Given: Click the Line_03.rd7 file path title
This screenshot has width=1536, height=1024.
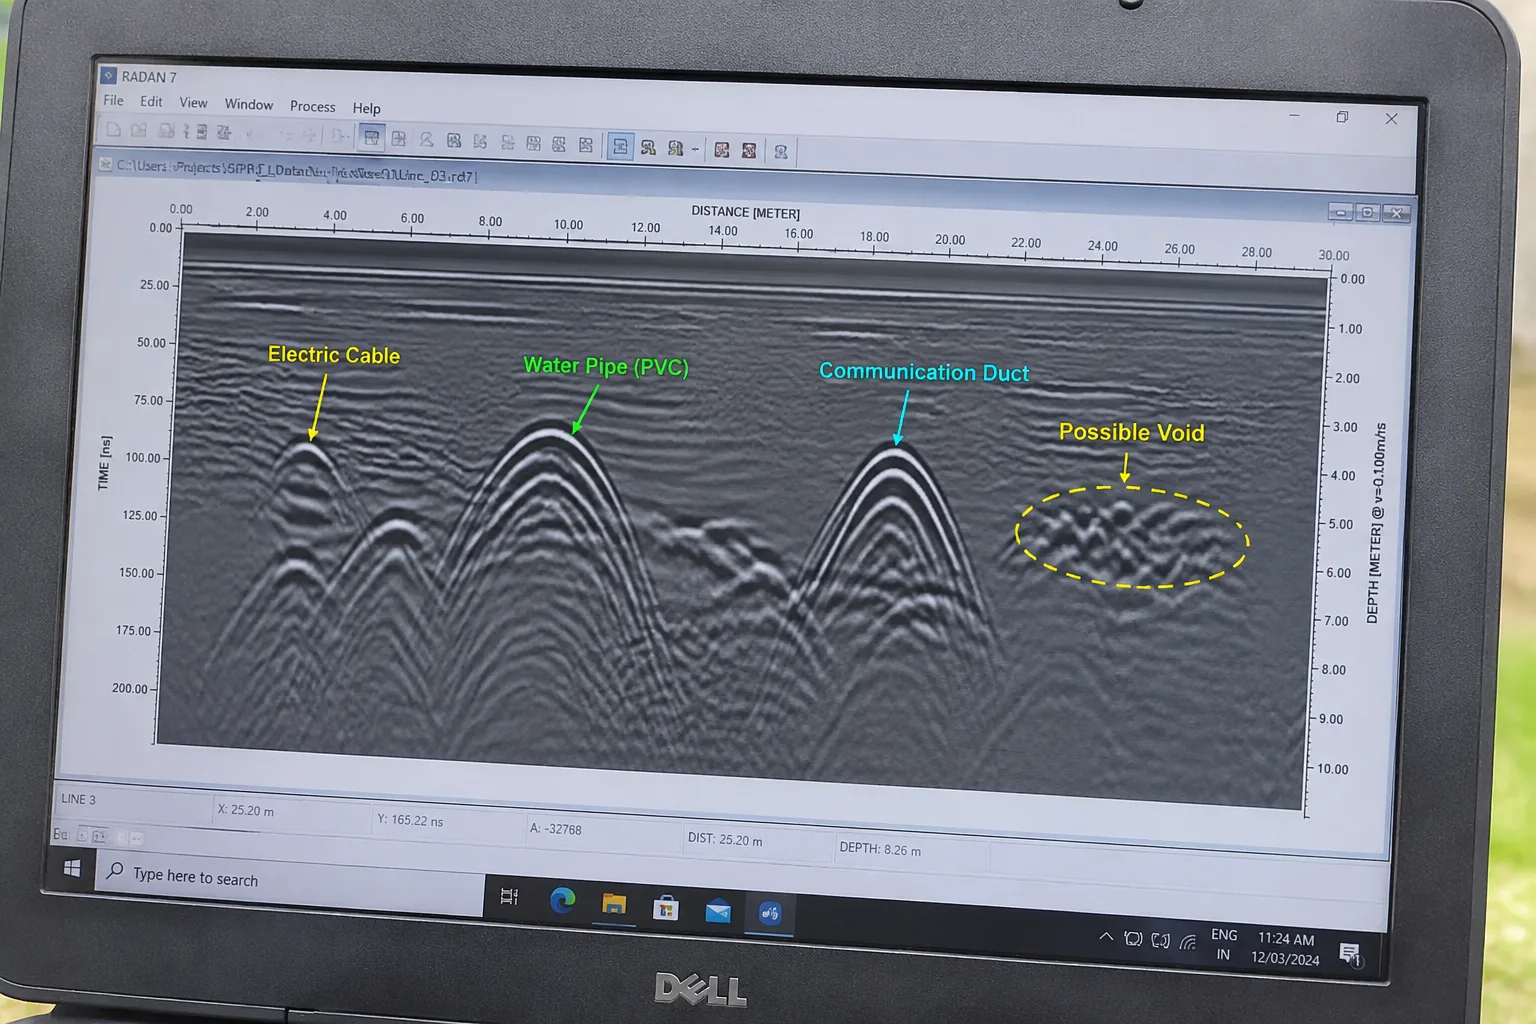Looking at the screenshot, I should pyautogui.click(x=297, y=171).
